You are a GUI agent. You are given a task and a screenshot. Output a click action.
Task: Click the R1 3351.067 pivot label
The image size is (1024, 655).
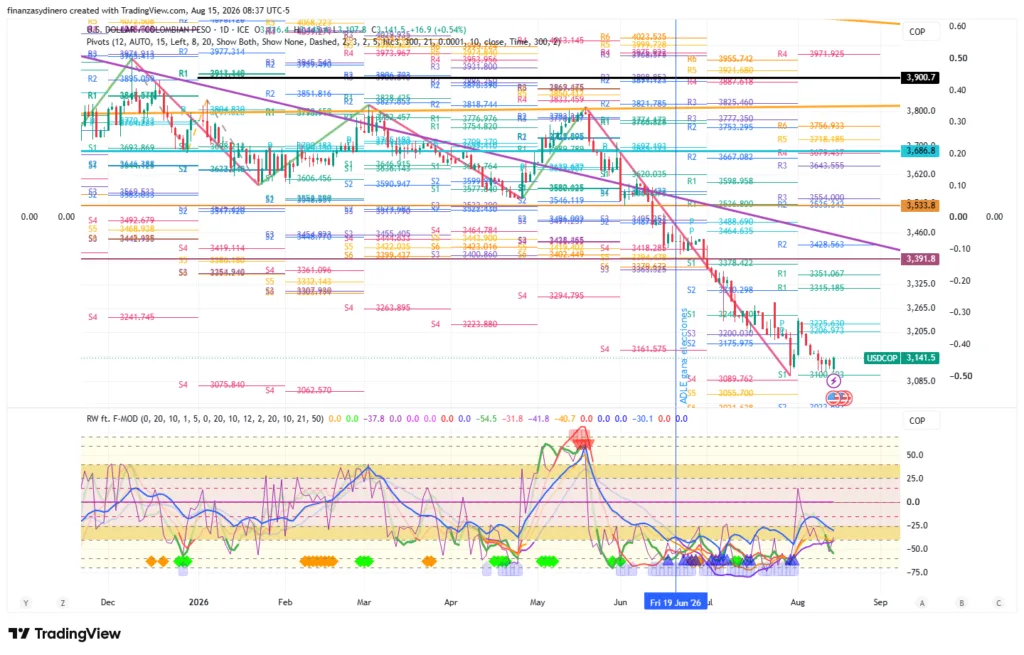812,274
